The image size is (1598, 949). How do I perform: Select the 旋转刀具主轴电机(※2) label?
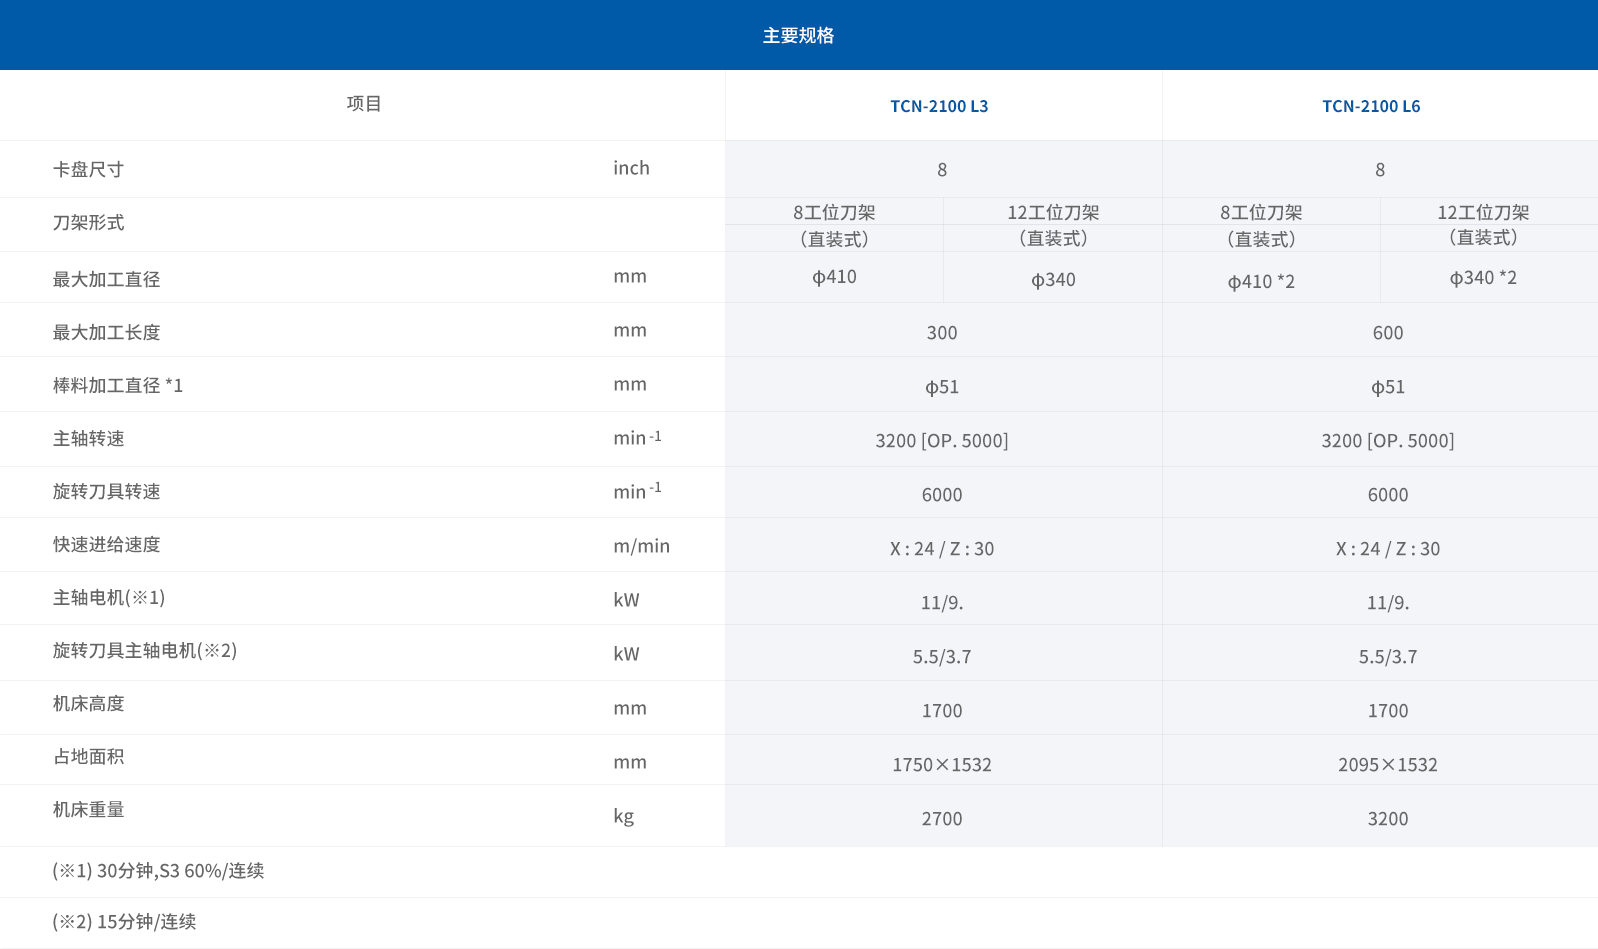[x=145, y=651]
